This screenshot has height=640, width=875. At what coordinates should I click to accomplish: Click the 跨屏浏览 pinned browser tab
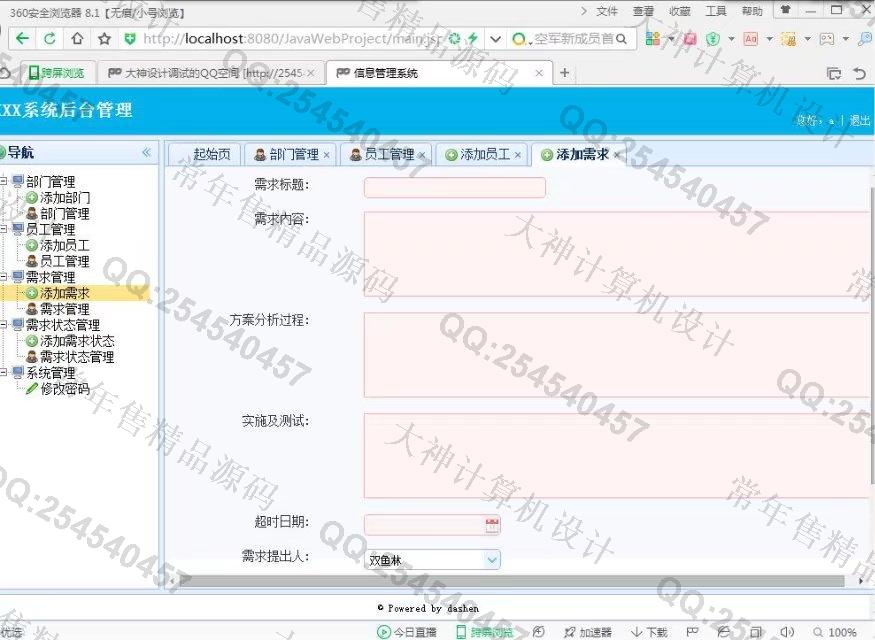[57, 73]
